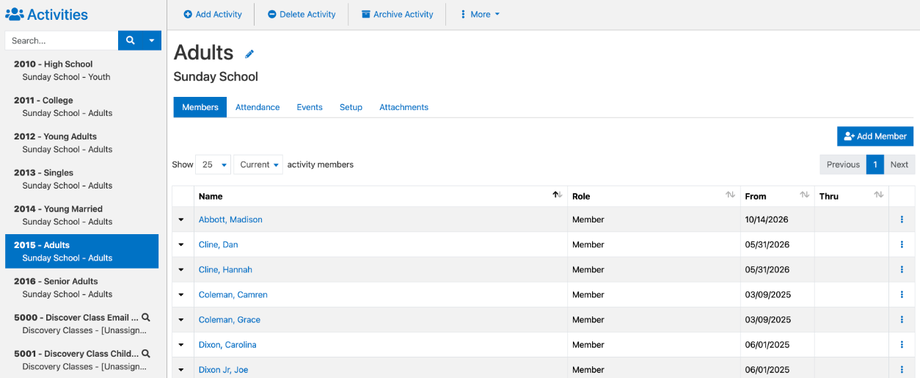Open row options menu for Dixon, Carolina
This screenshot has width=920, height=378.
(x=901, y=345)
